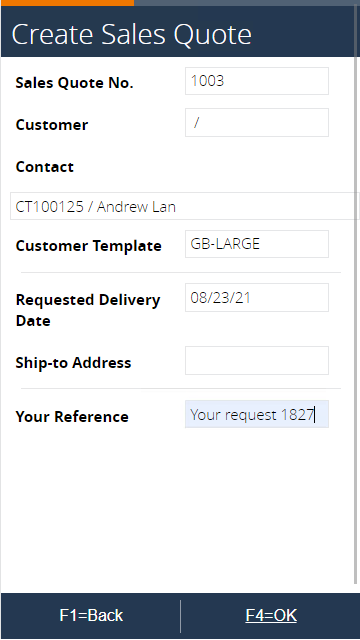This screenshot has height=640, width=360.
Task: Click the vertical scrollbar on the right edge
Action: pyautogui.click(x=355, y=294)
